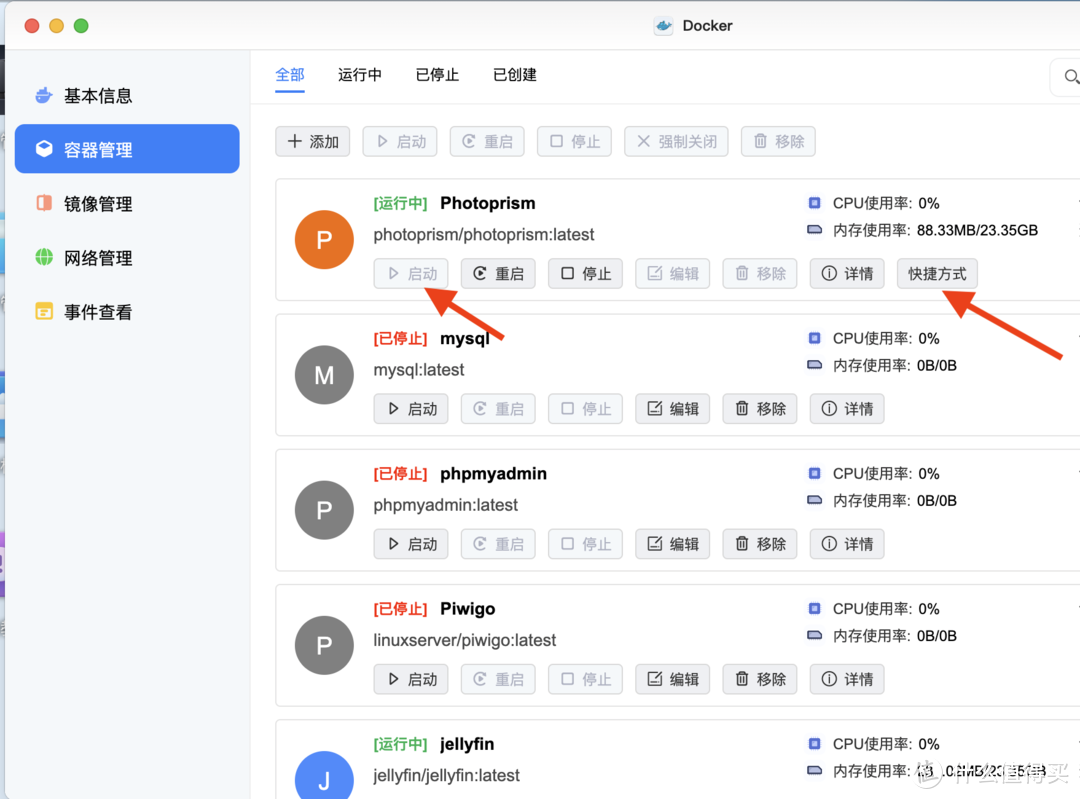Select 容器管理 in the sidebar
The height and width of the screenshot is (799, 1080).
click(127, 149)
